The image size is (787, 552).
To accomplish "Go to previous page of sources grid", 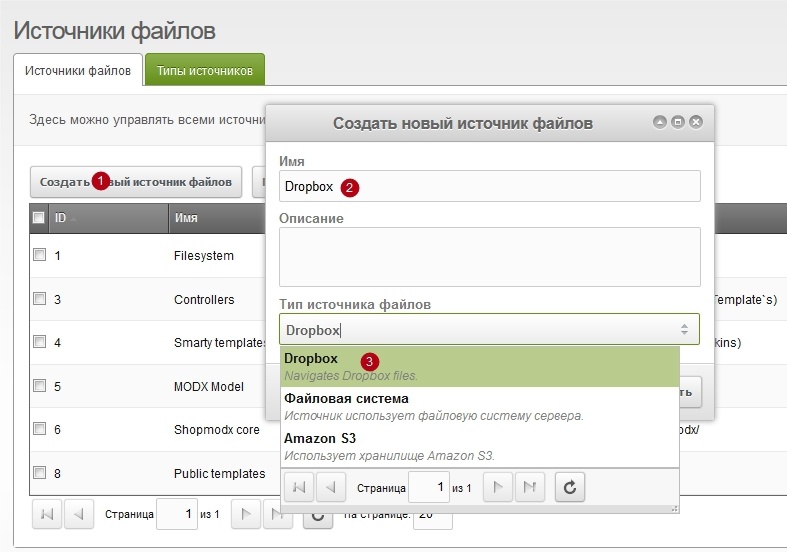I will 79,514.
